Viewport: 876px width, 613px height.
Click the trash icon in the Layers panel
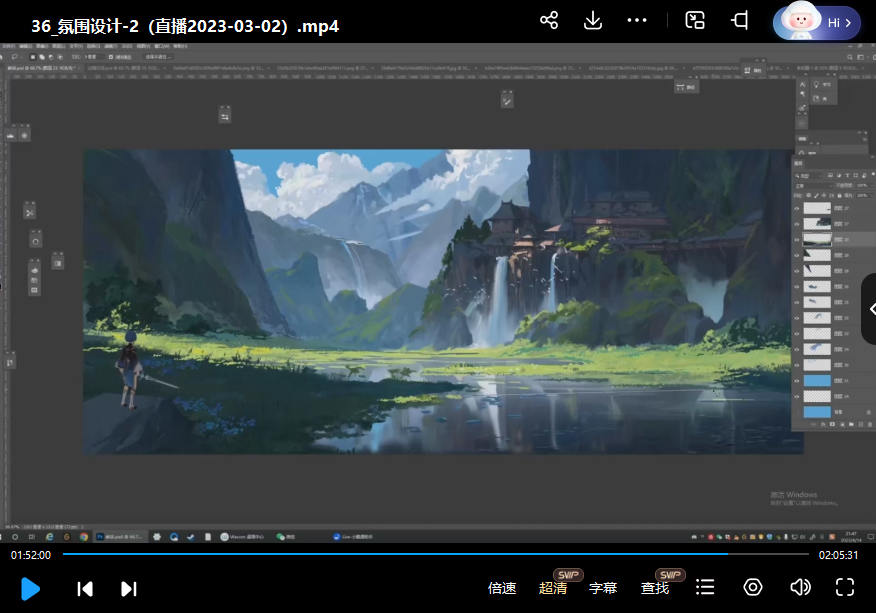click(869, 425)
